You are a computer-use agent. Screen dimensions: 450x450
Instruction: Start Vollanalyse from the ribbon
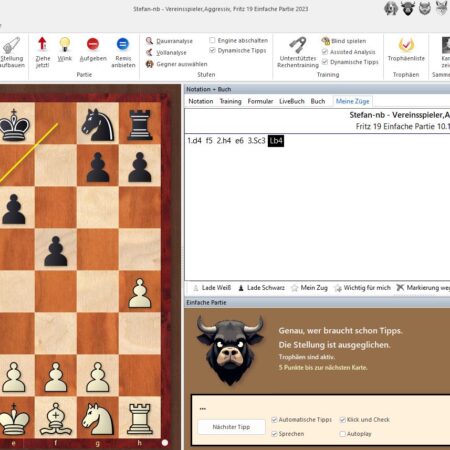pyautogui.click(x=166, y=52)
